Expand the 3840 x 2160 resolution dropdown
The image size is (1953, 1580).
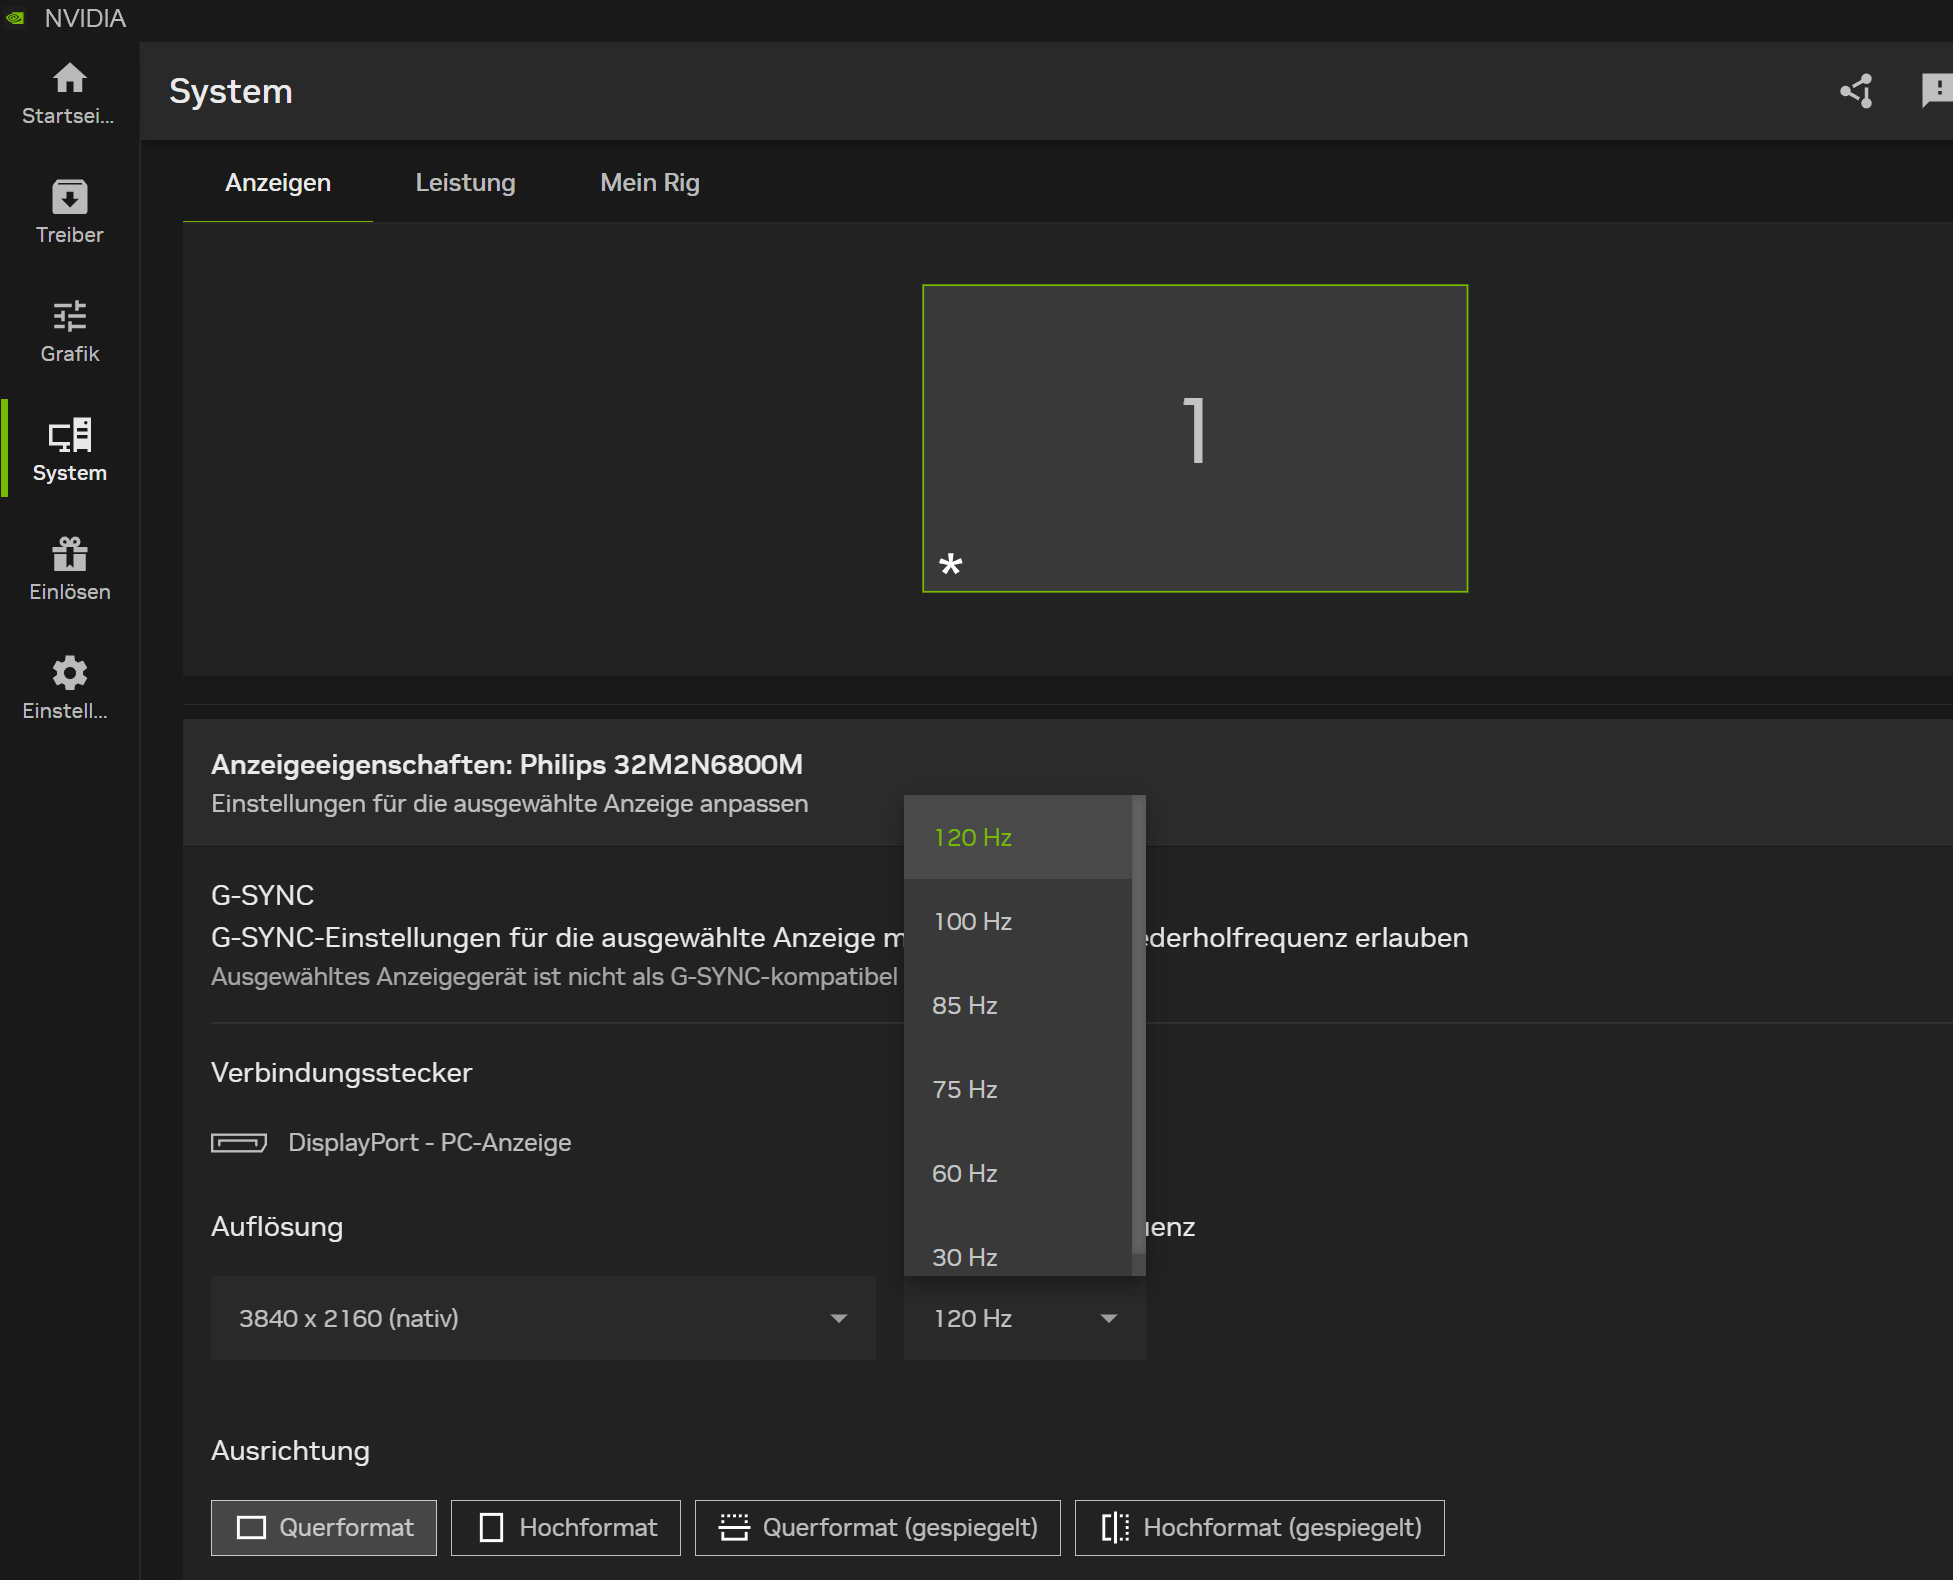point(543,1318)
